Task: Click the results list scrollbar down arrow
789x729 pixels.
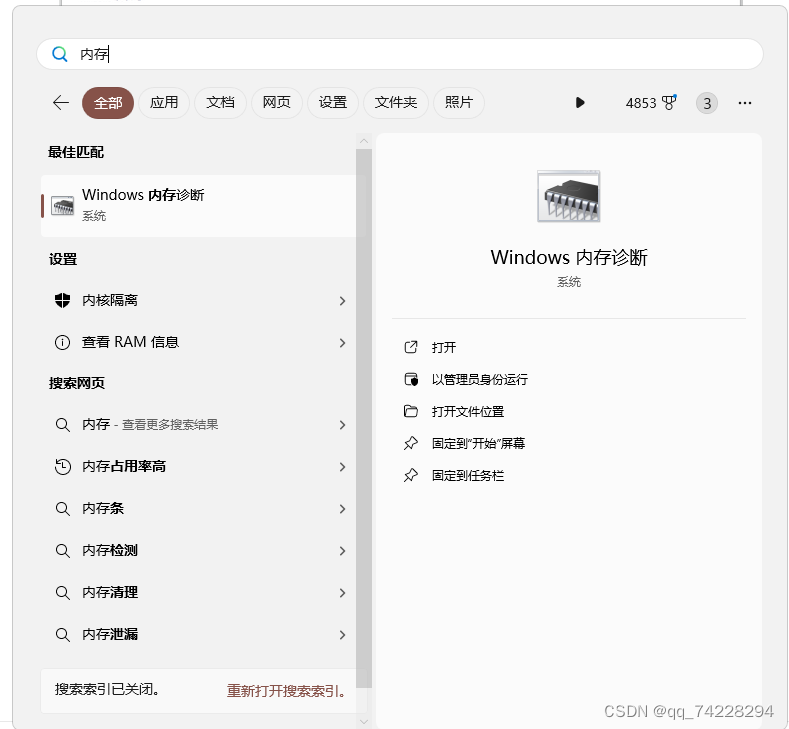Action: click(x=364, y=722)
